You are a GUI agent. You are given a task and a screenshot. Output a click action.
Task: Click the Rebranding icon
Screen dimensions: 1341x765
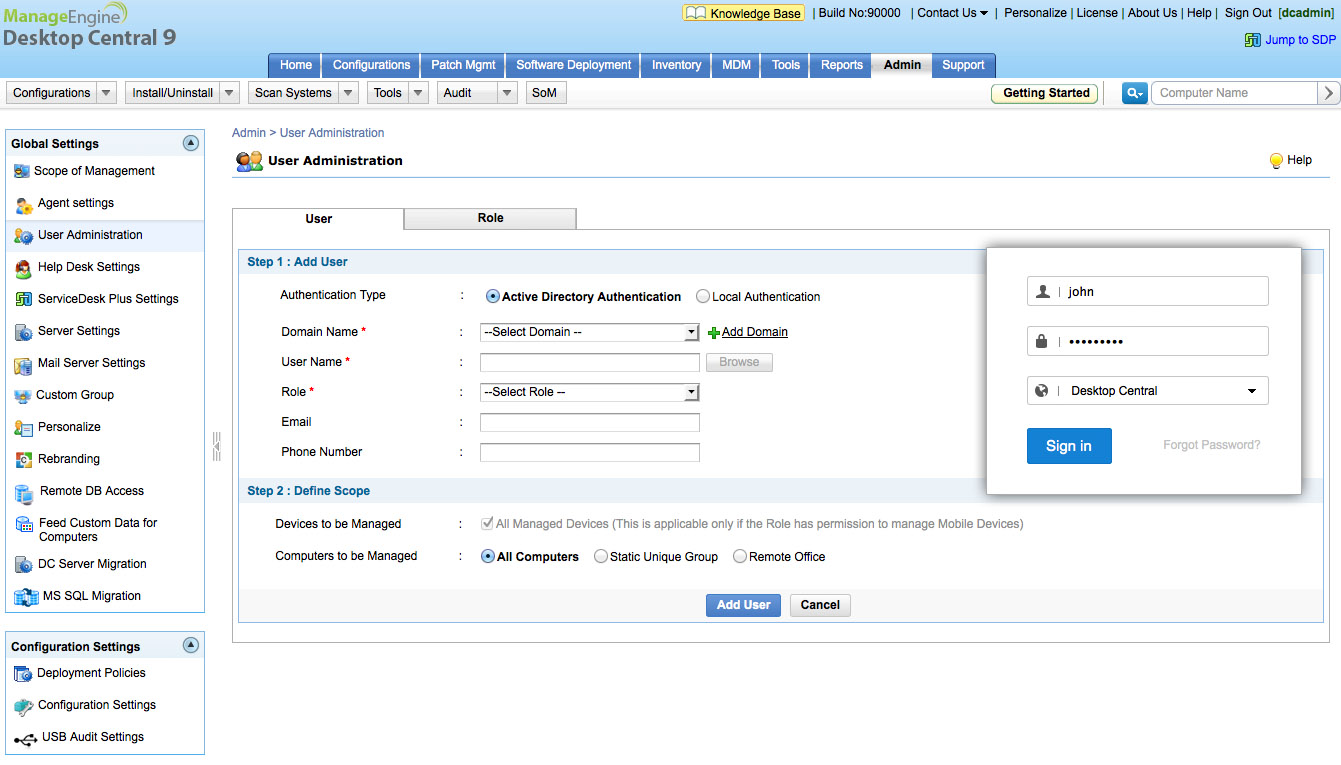pos(24,460)
